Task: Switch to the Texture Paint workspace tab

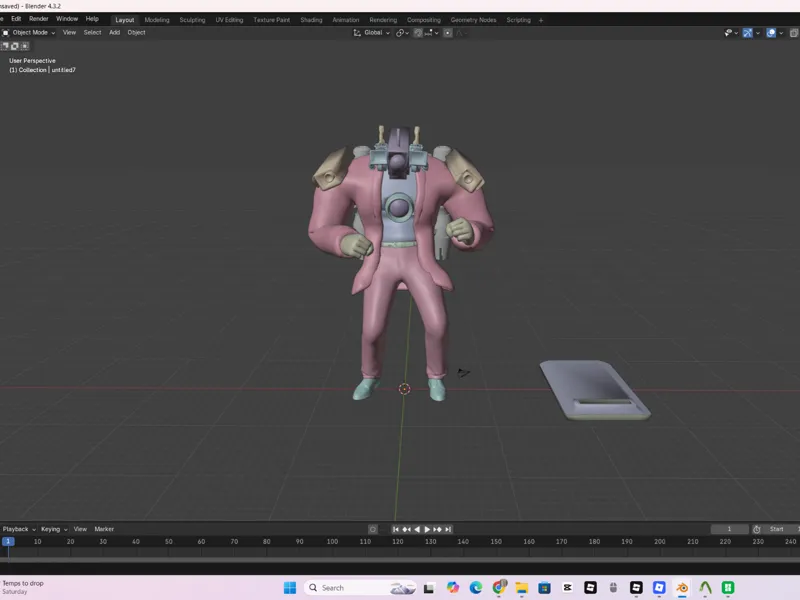Action: (x=271, y=20)
